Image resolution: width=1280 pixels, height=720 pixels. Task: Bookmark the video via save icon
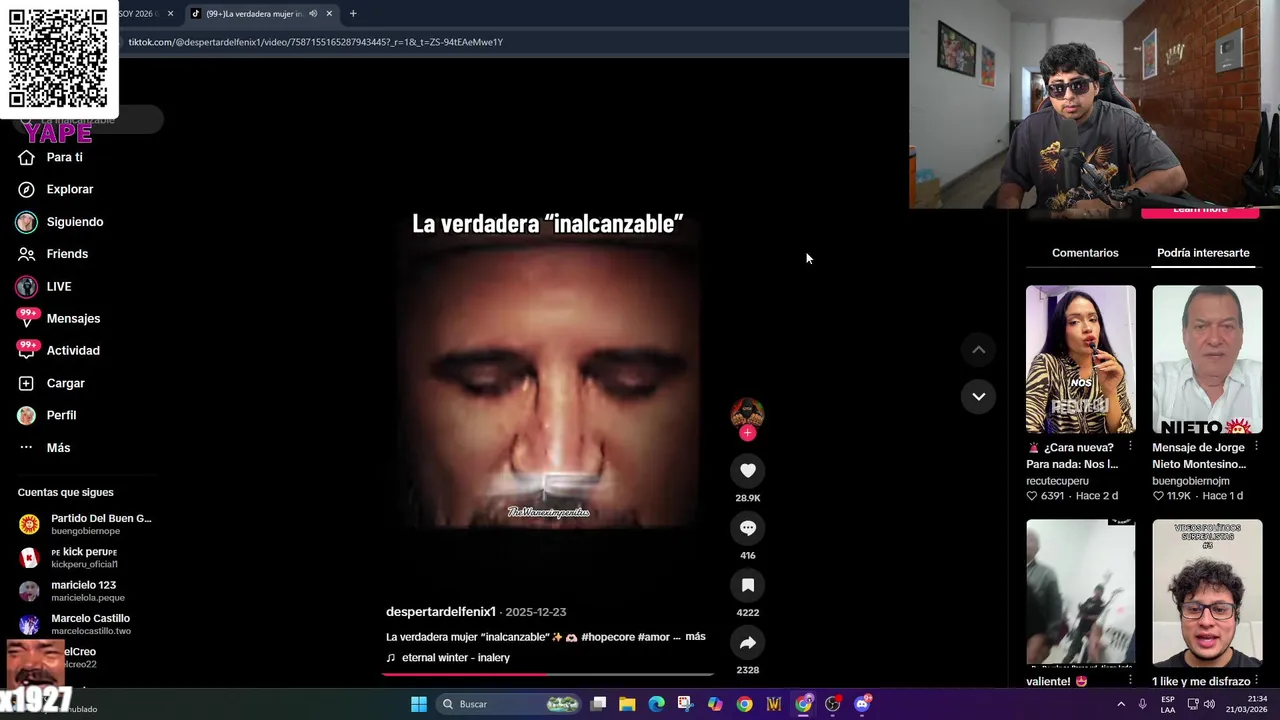point(747,585)
